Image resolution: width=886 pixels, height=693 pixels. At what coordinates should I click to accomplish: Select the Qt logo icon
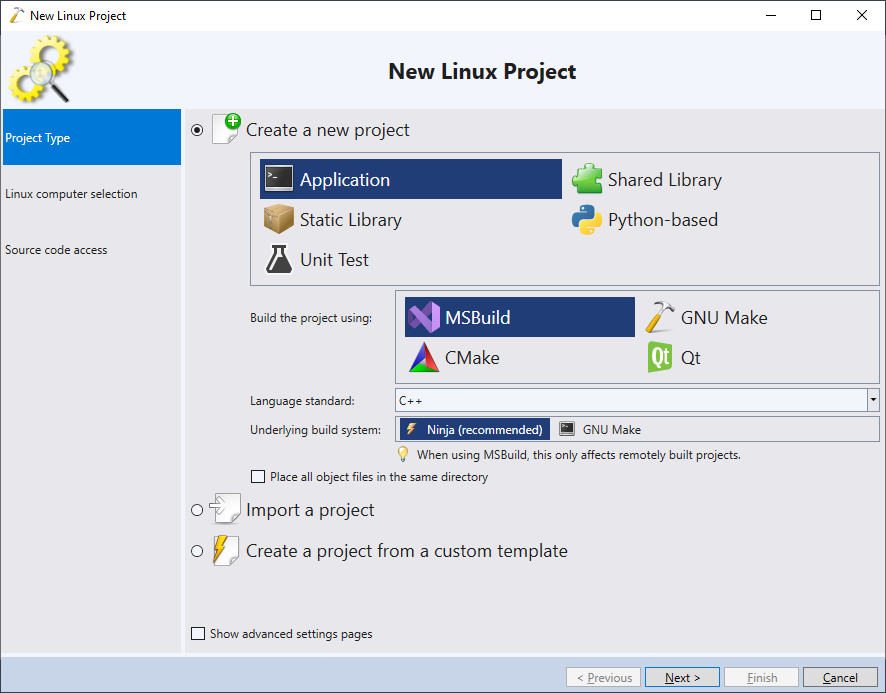pos(659,357)
